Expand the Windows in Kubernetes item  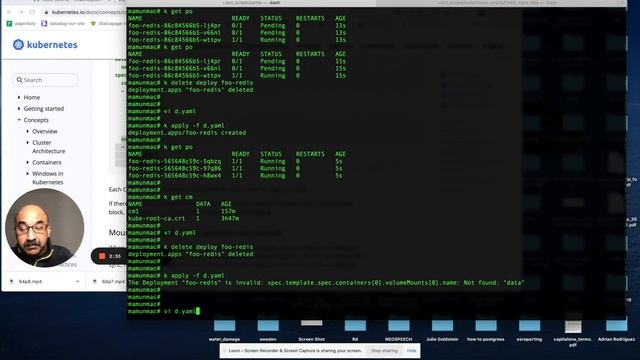point(27,173)
